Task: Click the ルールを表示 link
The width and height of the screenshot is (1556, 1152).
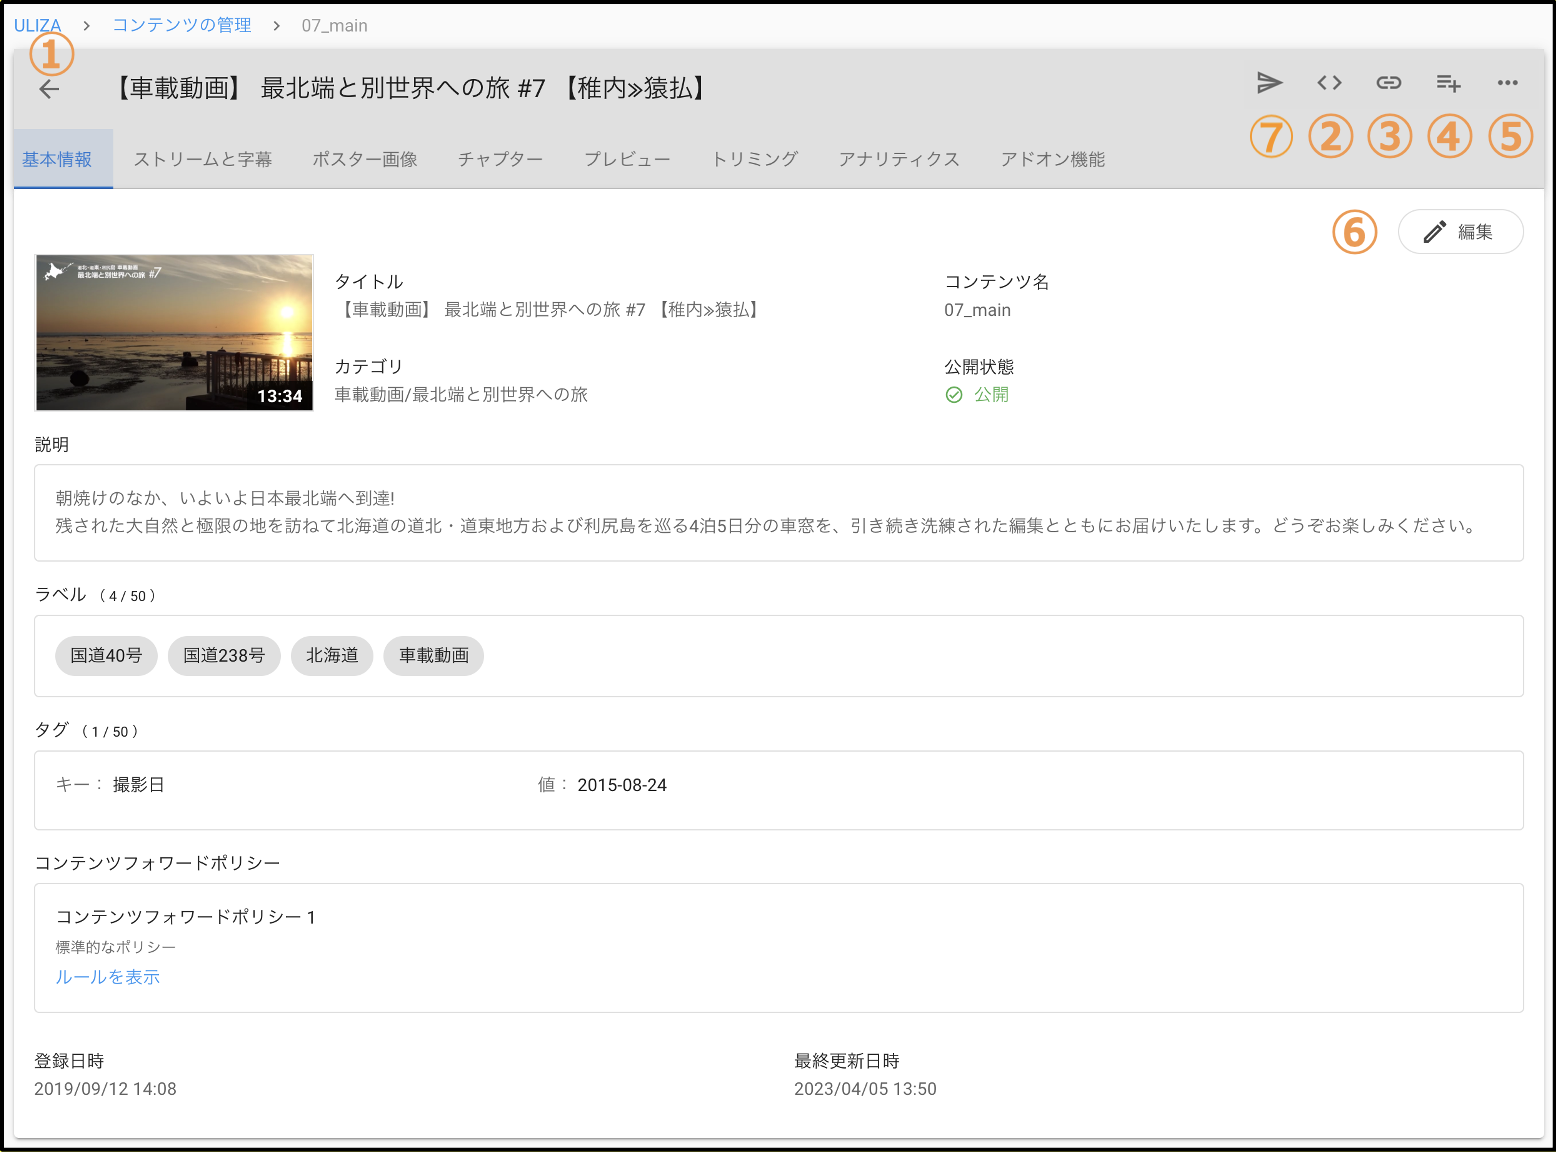Action: coord(108,977)
